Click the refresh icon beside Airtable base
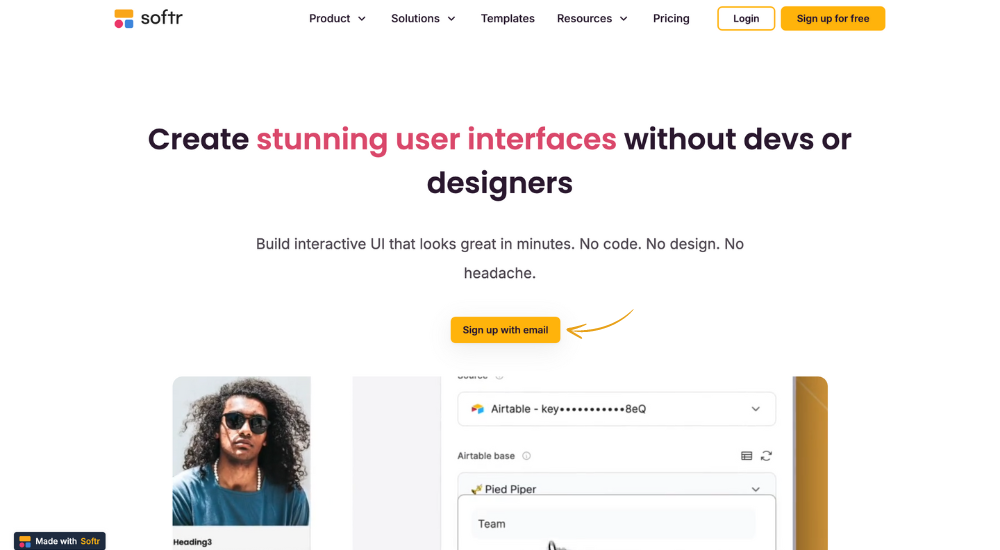 pyautogui.click(x=766, y=456)
